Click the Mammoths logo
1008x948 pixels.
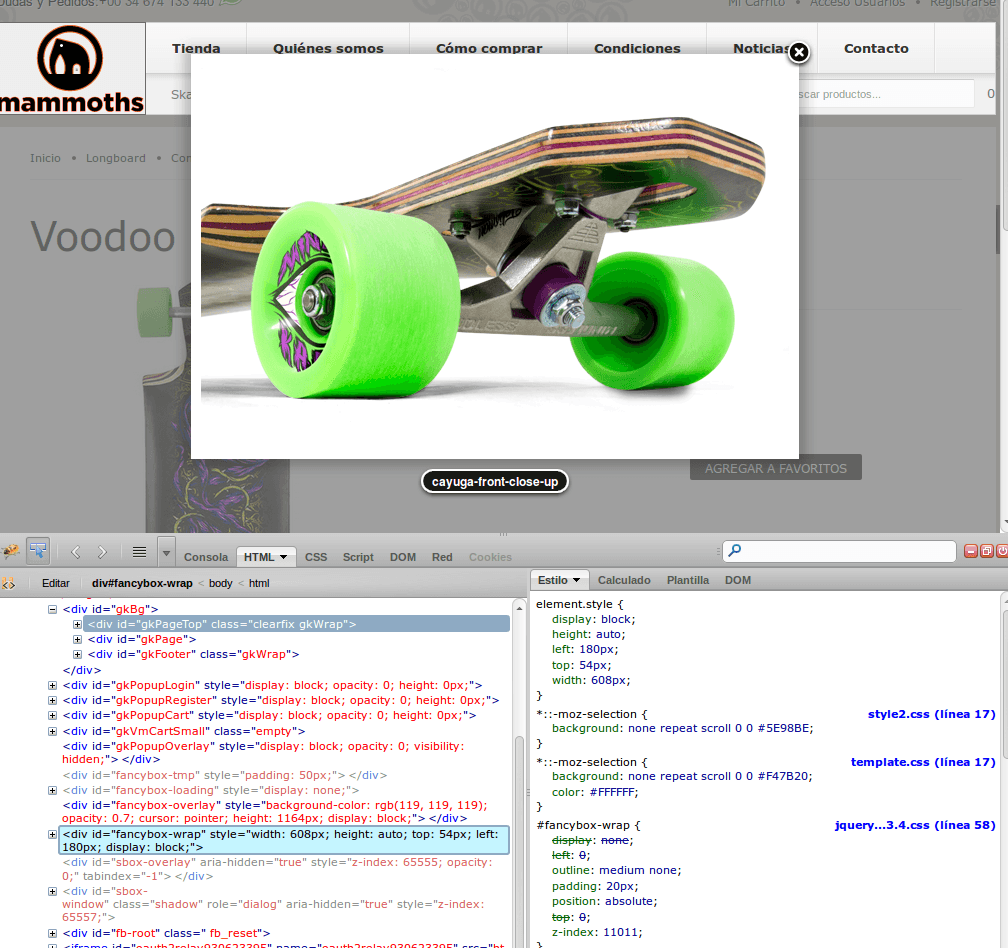pyautogui.click(x=72, y=69)
